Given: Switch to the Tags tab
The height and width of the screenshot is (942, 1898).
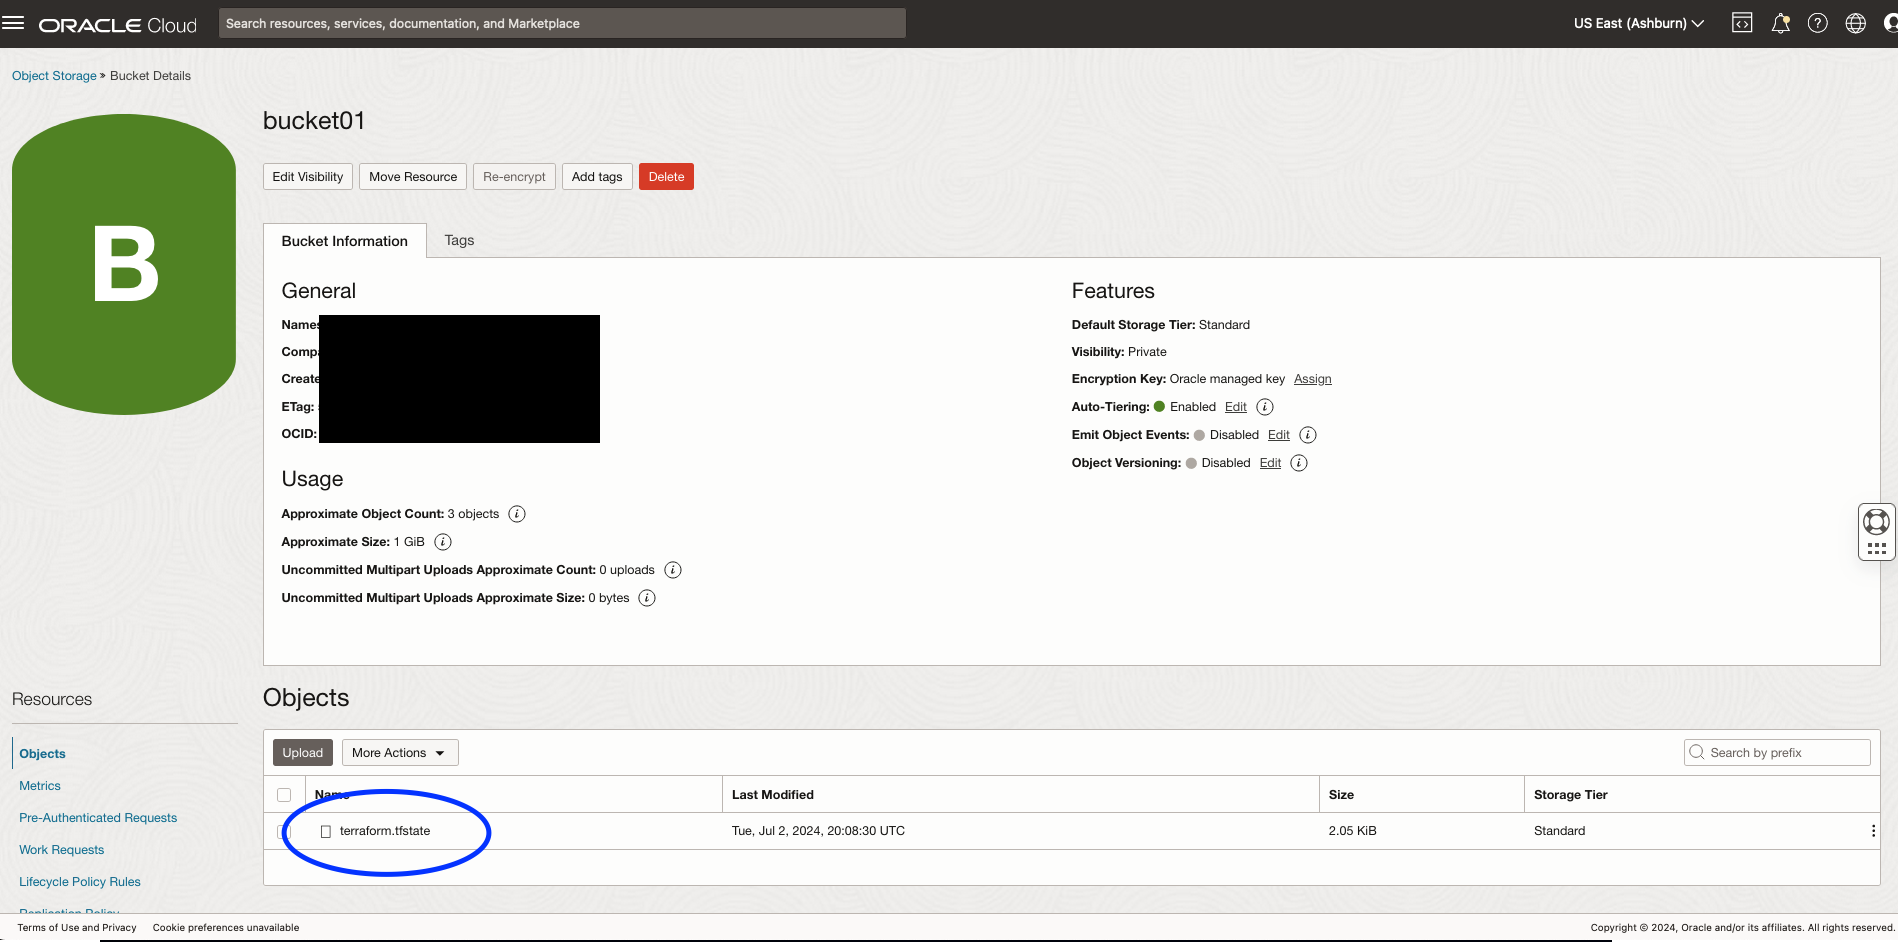Looking at the screenshot, I should (459, 240).
